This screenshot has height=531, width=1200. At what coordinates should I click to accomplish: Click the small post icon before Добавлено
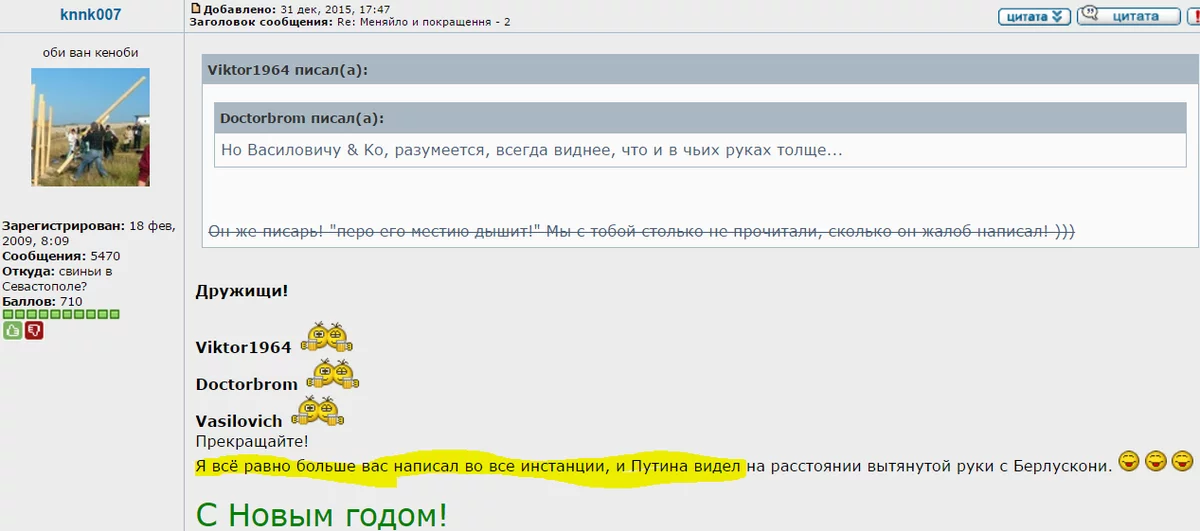click(195, 8)
